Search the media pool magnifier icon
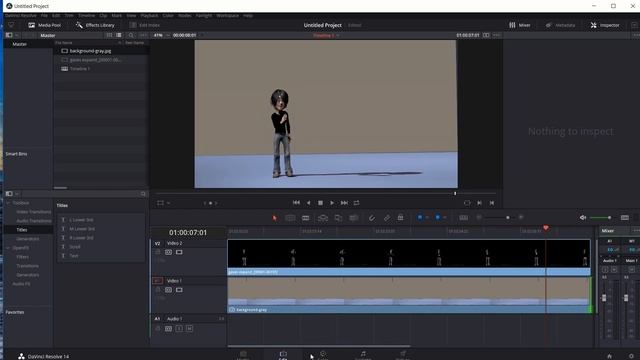 coord(131,36)
